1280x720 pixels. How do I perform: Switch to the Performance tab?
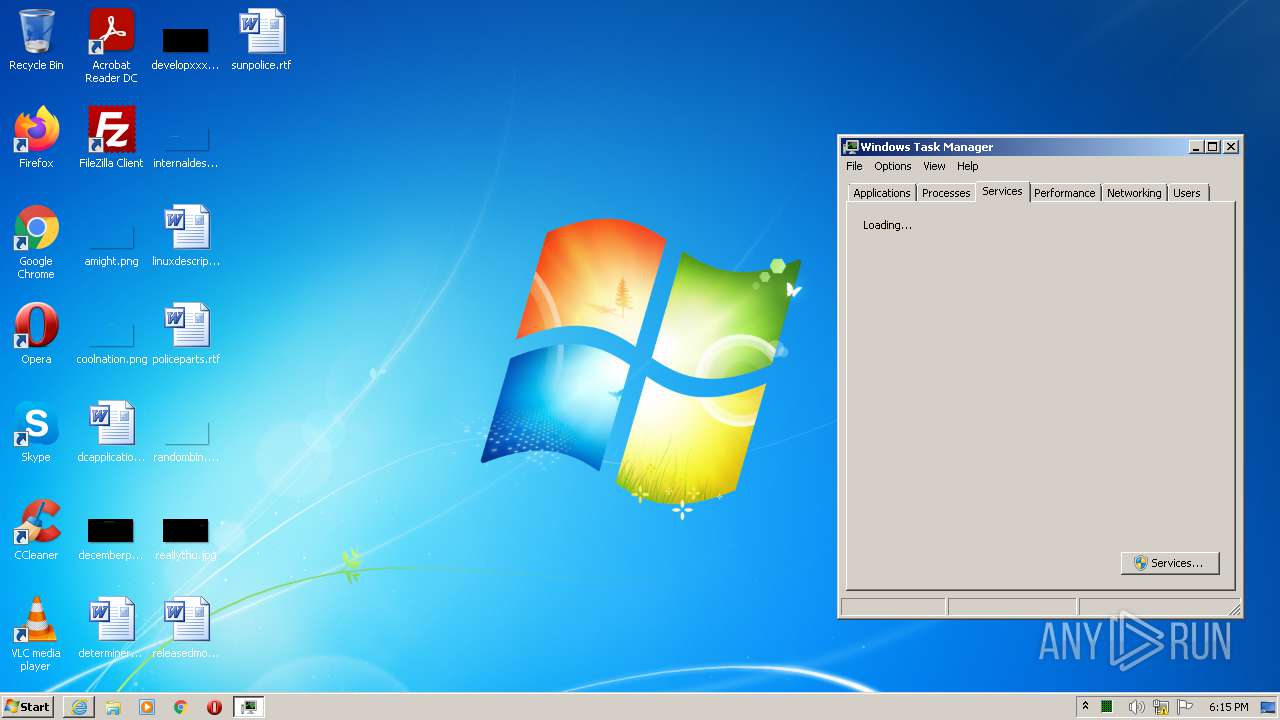(1065, 193)
